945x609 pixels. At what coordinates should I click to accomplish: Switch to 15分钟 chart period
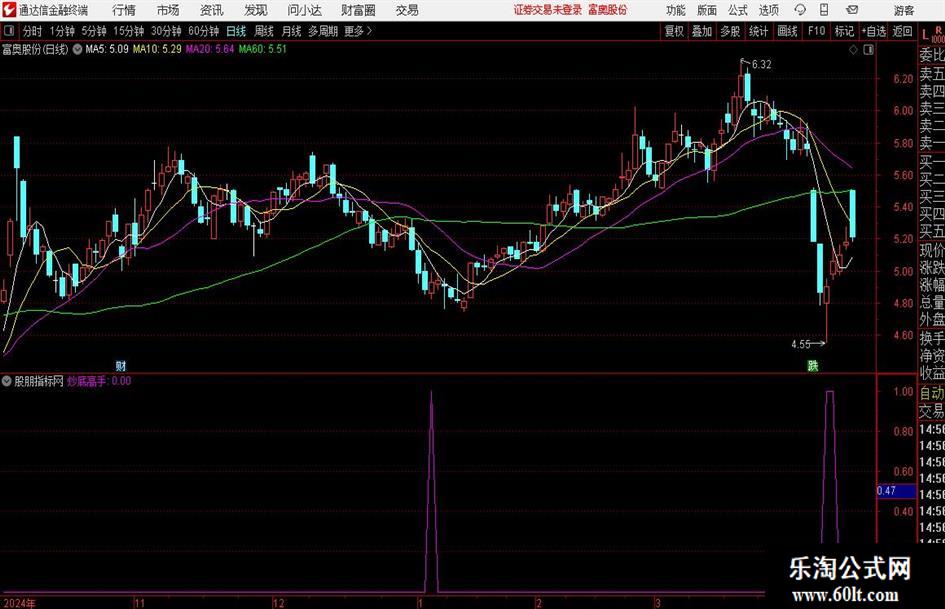tap(129, 31)
